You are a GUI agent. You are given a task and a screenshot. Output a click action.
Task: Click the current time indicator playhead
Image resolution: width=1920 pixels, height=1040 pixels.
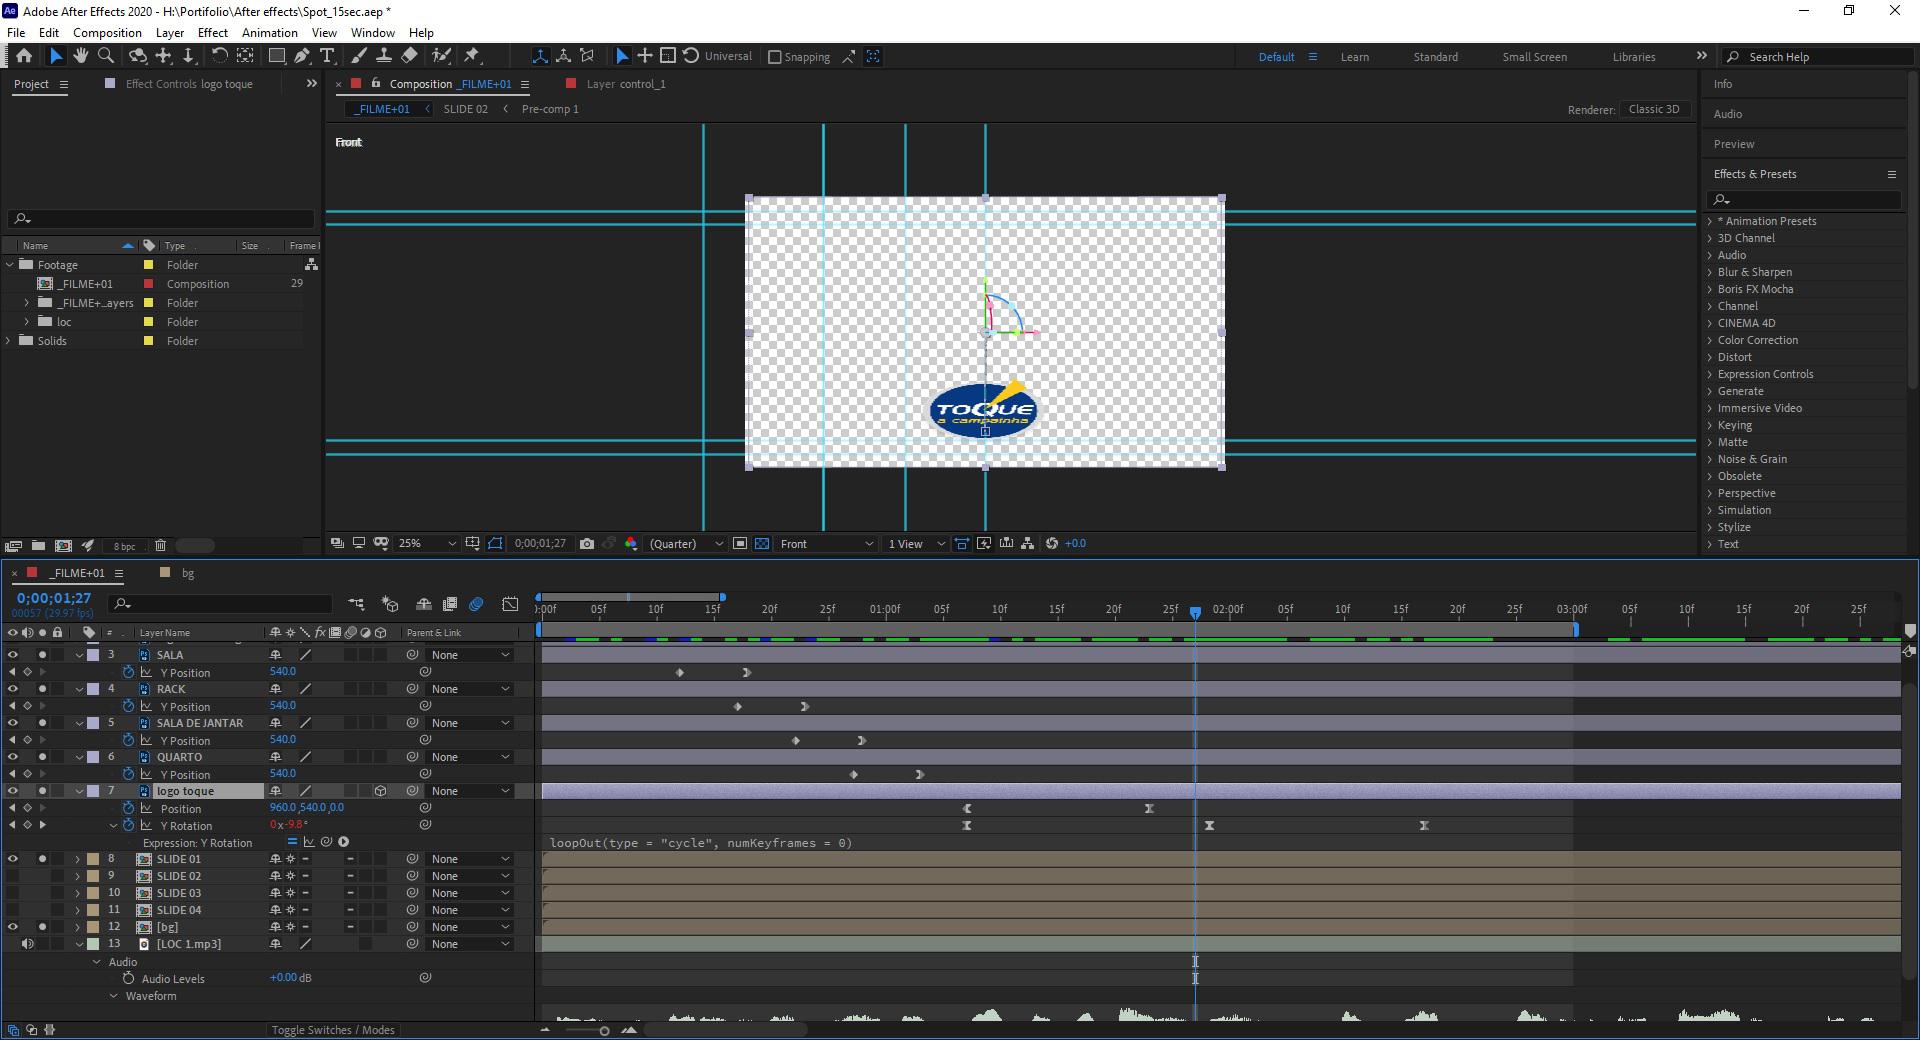click(x=1195, y=612)
